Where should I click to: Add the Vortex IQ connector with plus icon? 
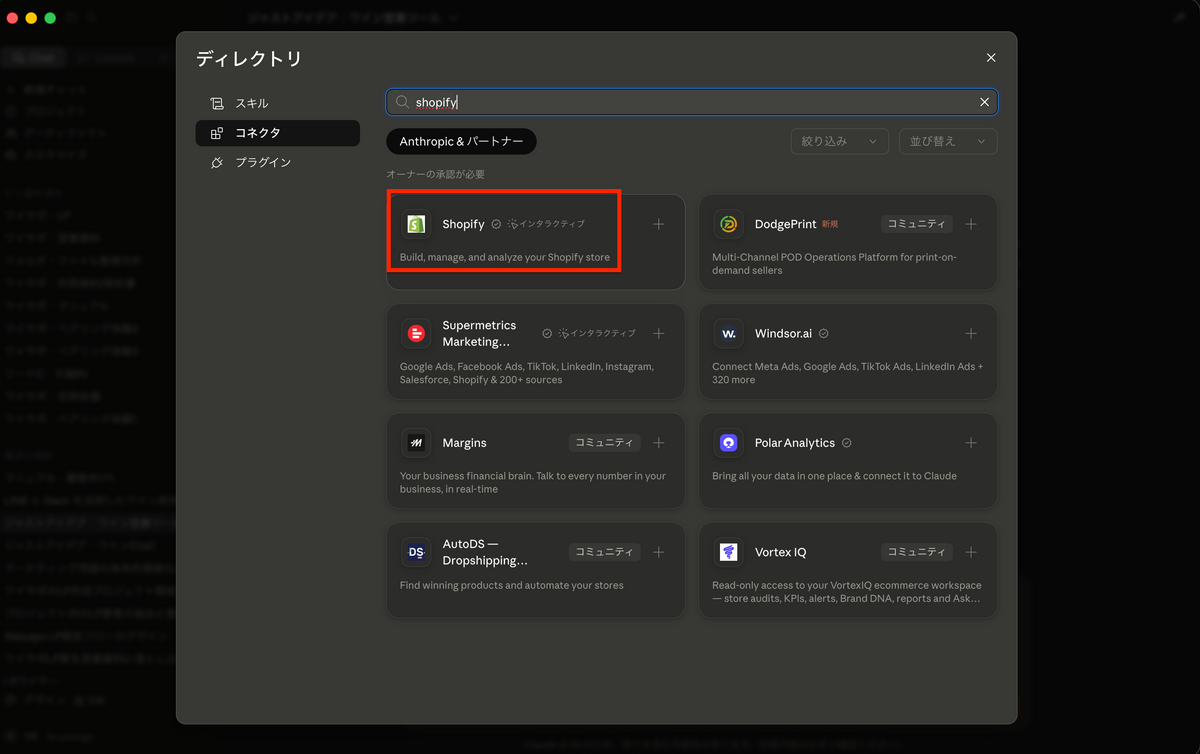coord(971,552)
